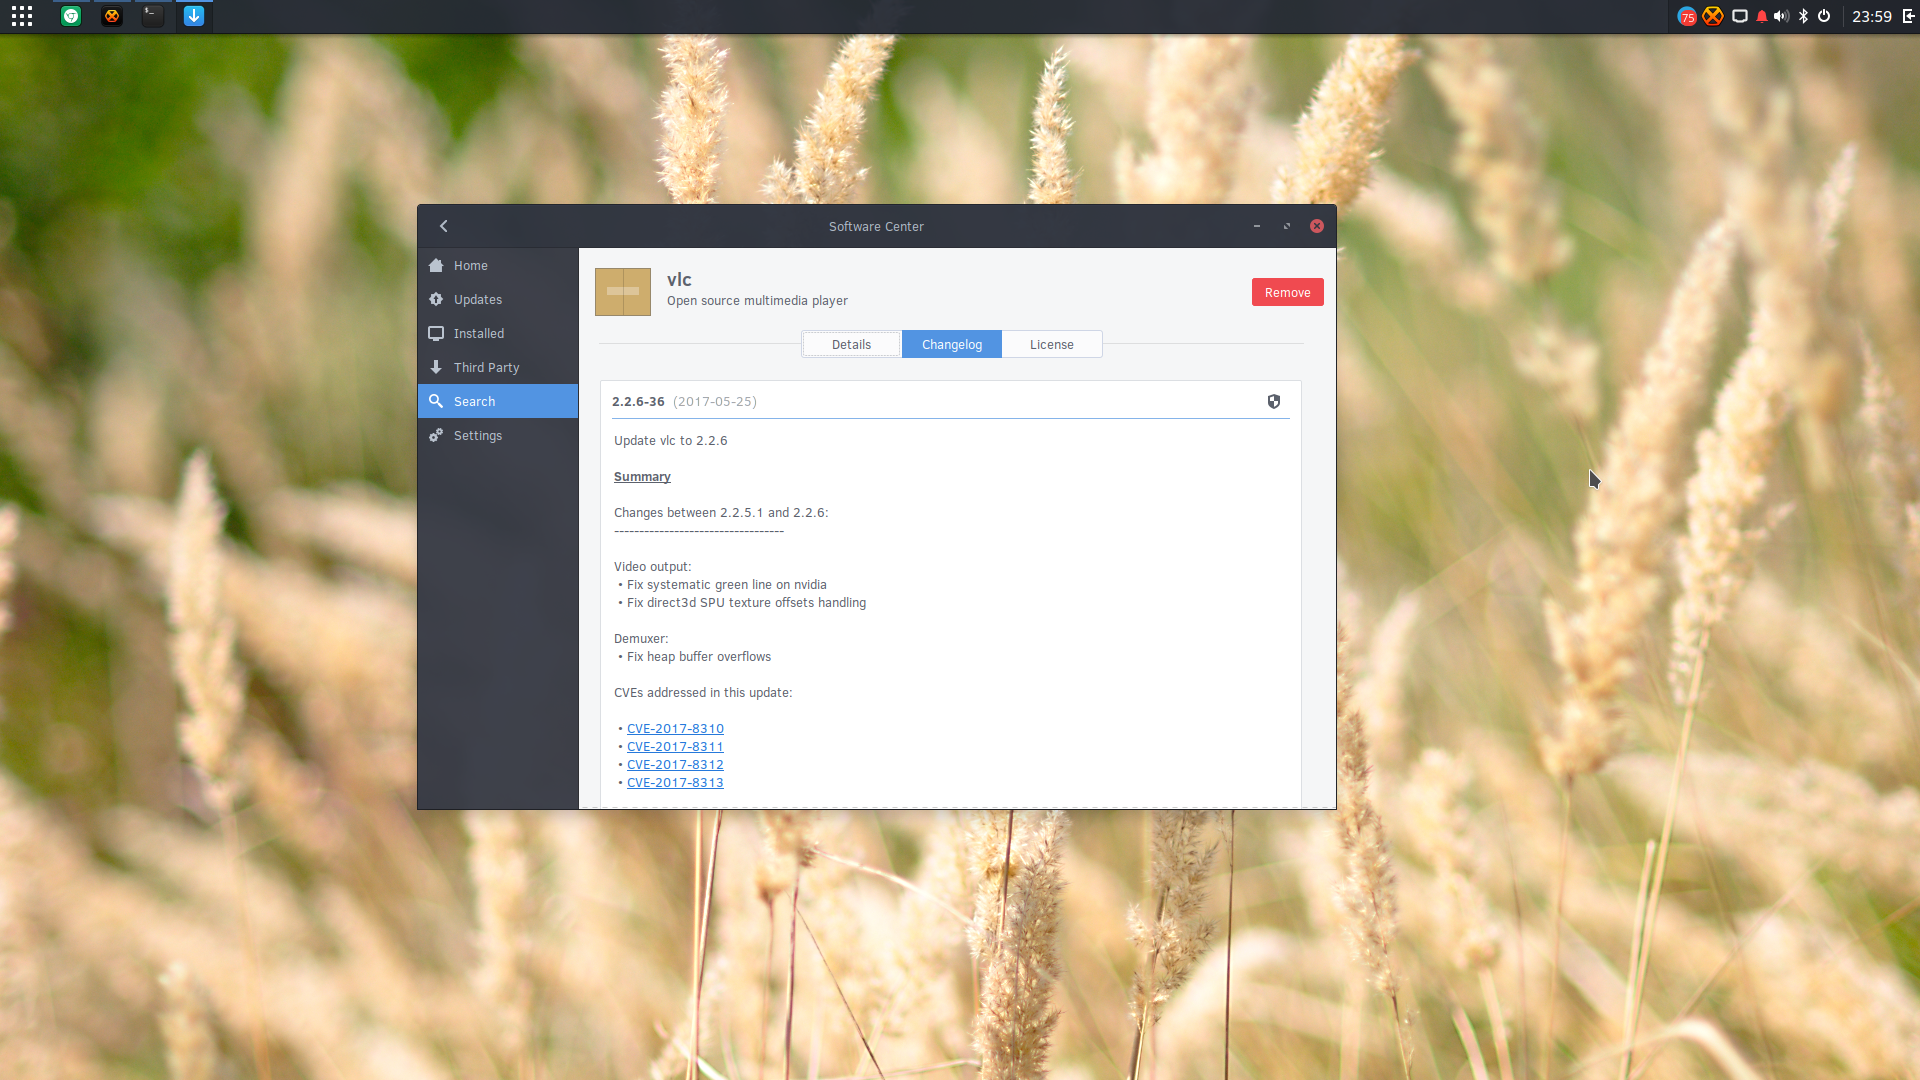Open the Third Party section in sidebar
The width and height of the screenshot is (1920, 1080).
[498, 368]
